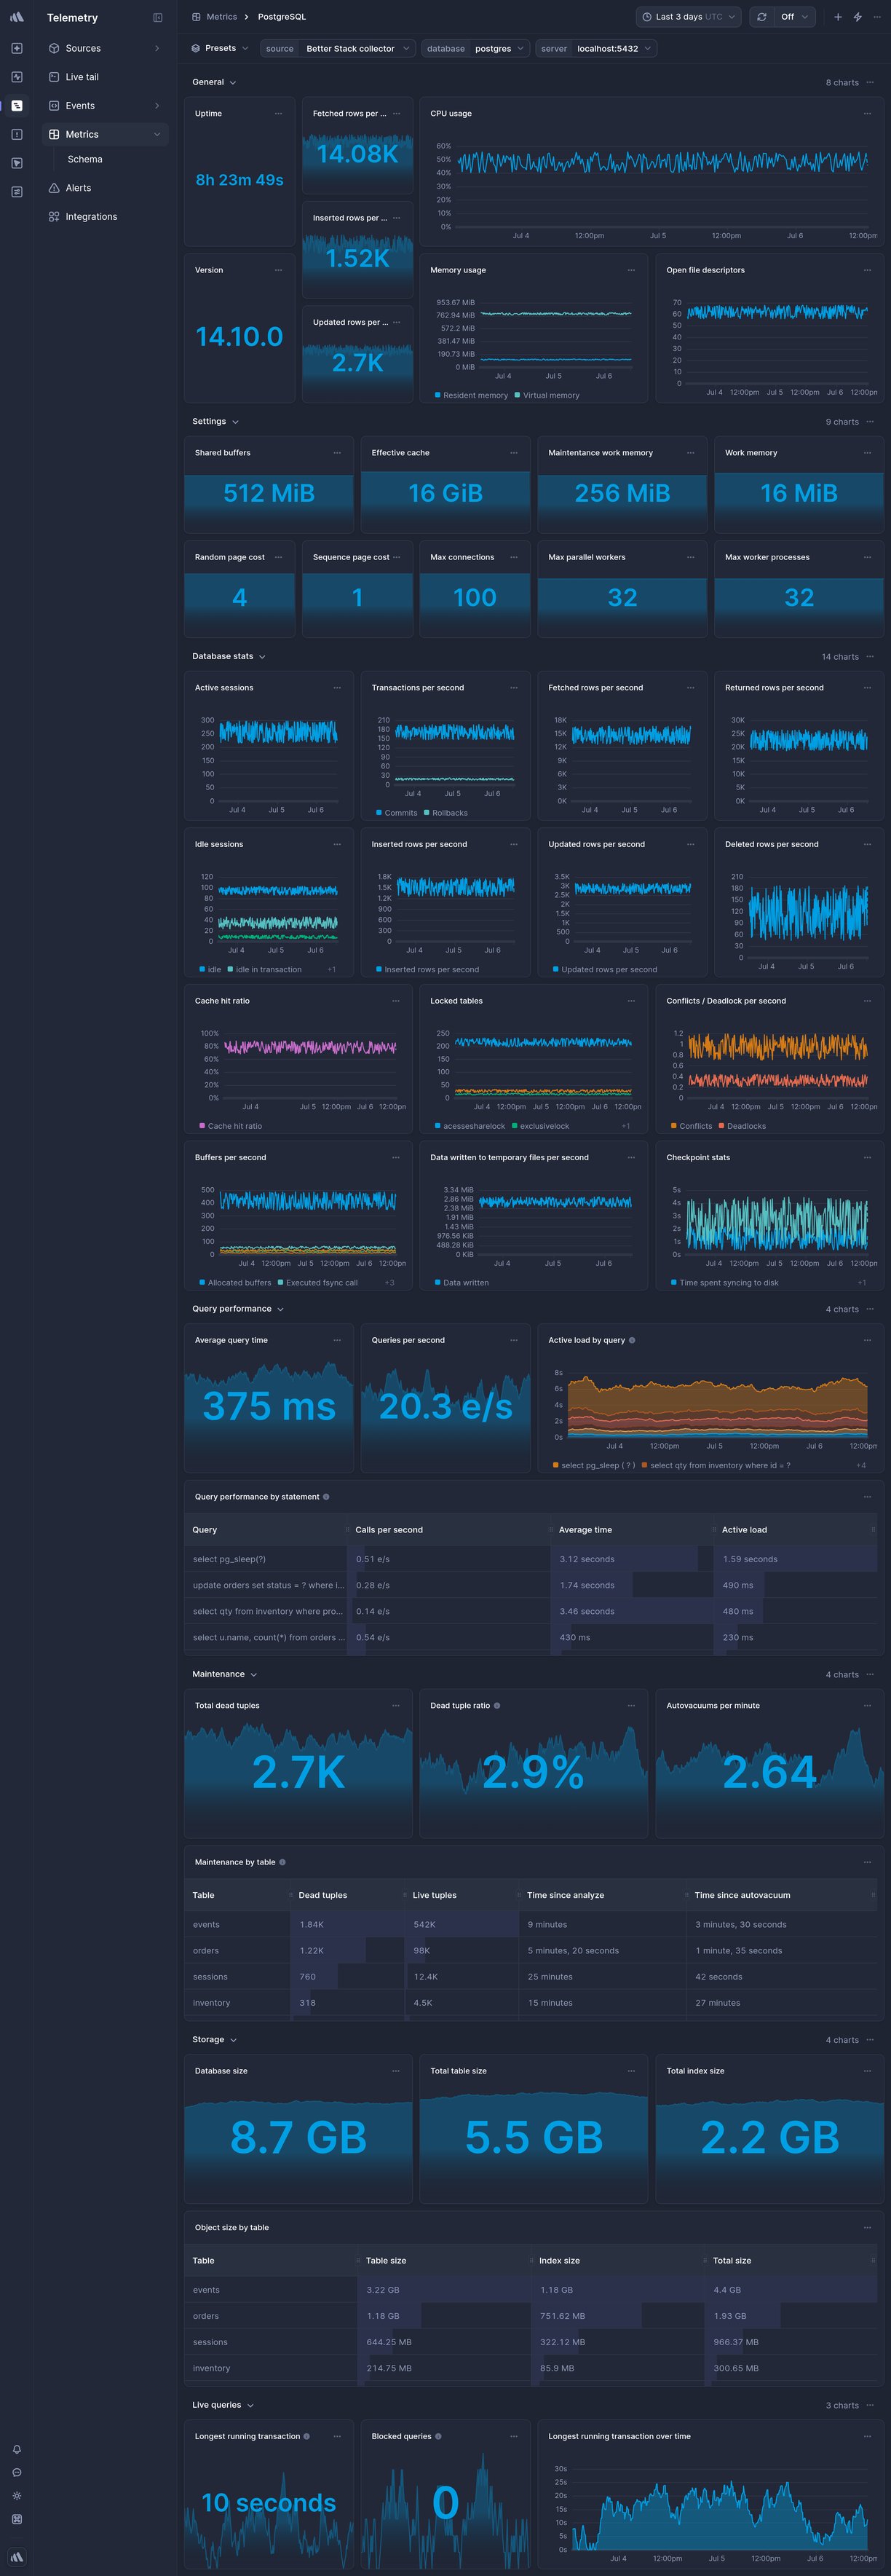Click the Cache hit ratio chart line

pyautogui.click(x=310, y=1047)
